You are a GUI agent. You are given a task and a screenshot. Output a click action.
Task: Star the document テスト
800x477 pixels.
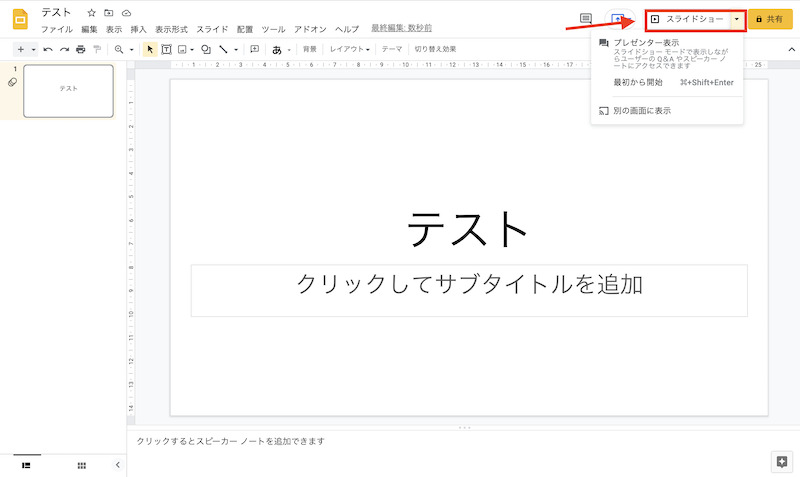tap(92, 13)
